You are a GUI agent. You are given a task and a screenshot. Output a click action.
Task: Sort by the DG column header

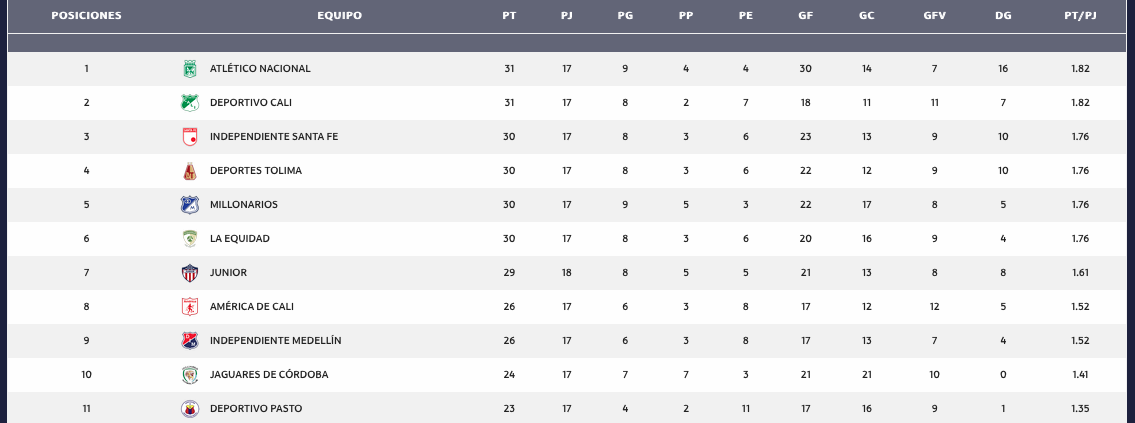1003,16
